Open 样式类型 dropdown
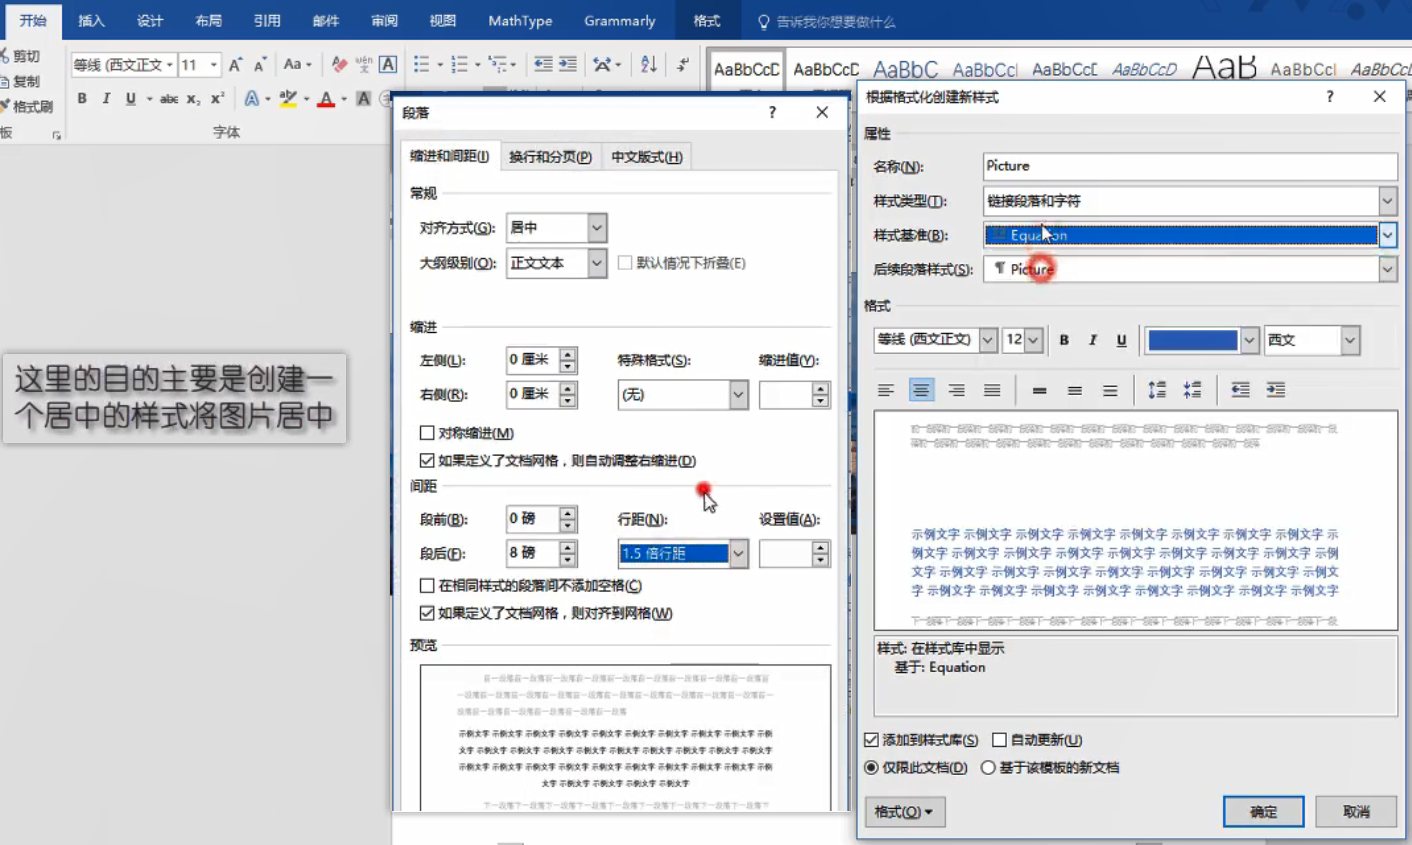Image resolution: width=1412 pixels, height=845 pixels. tap(1387, 201)
